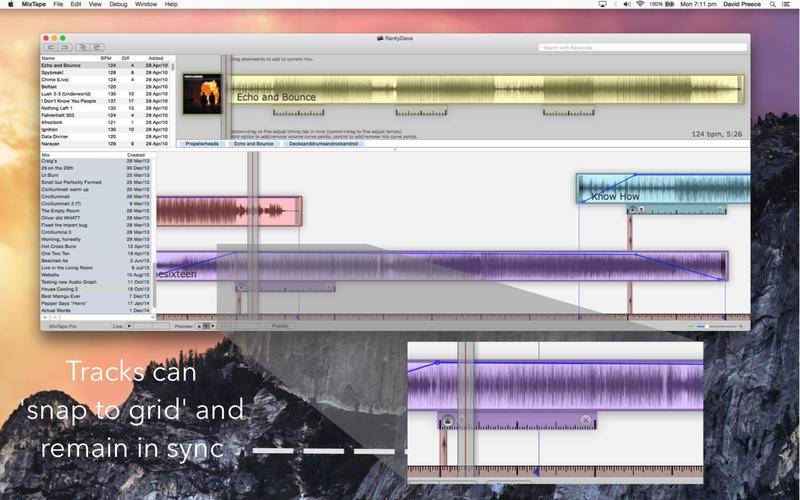Click the David Preece user menu

coord(742,4)
